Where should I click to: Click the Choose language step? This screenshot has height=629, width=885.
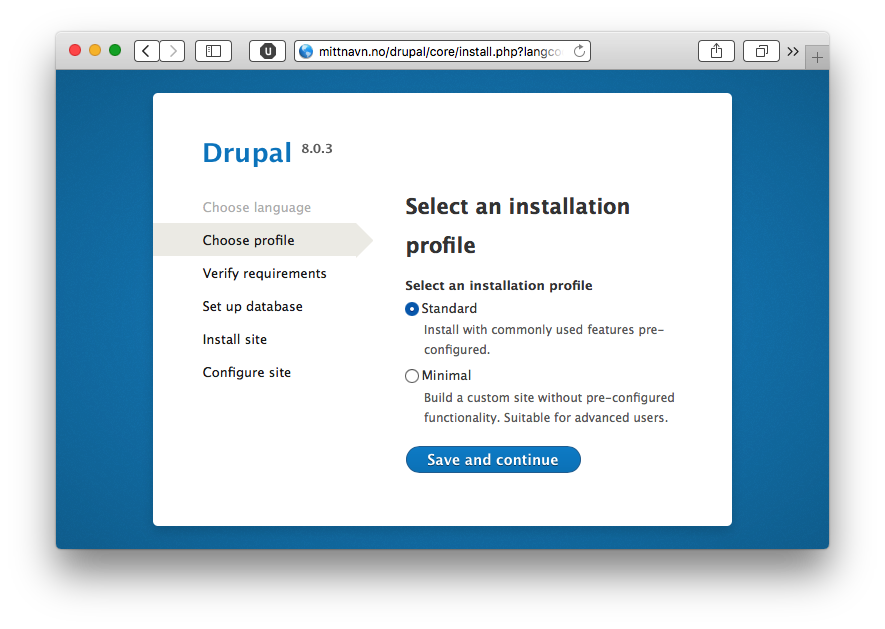point(257,207)
